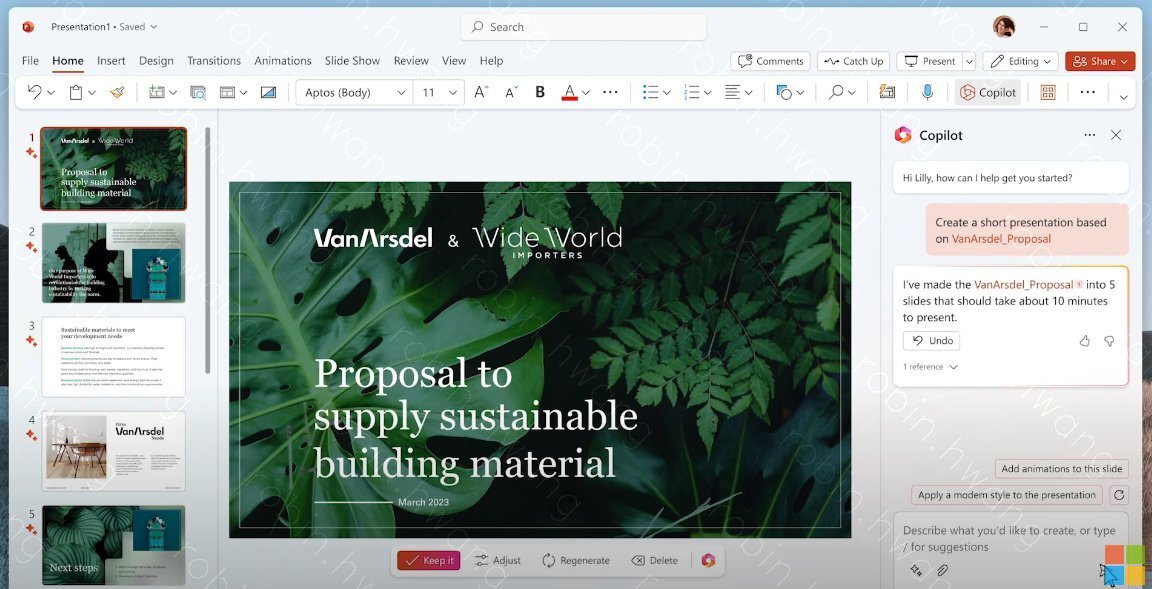Click the user profile picture

(x=1004, y=26)
